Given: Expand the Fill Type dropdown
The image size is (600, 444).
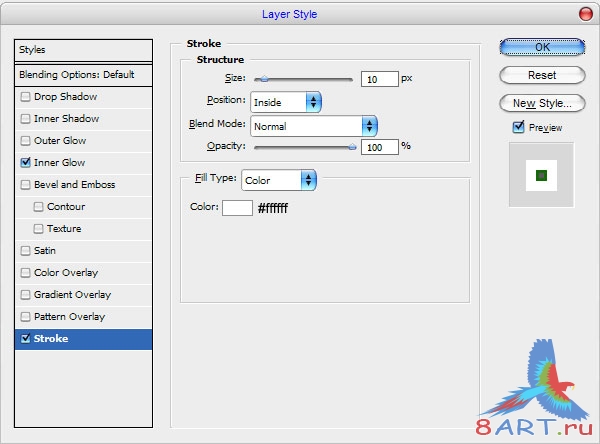Looking at the screenshot, I should (x=278, y=181).
